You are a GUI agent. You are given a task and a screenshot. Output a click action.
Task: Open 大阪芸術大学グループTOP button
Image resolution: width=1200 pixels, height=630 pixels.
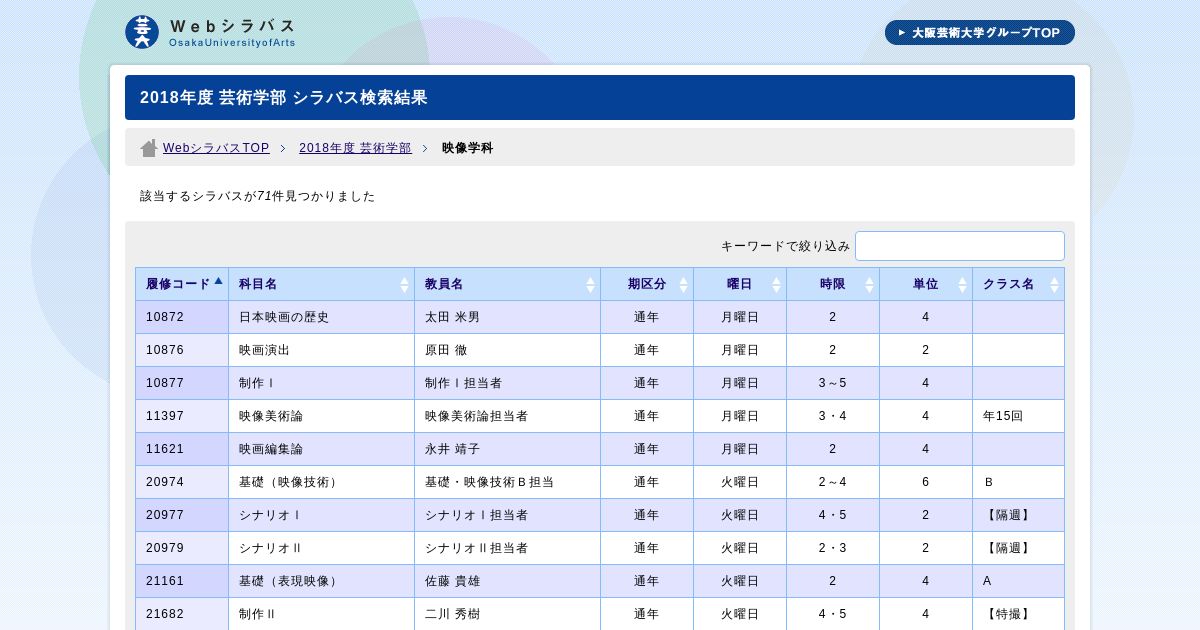click(x=980, y=33)
